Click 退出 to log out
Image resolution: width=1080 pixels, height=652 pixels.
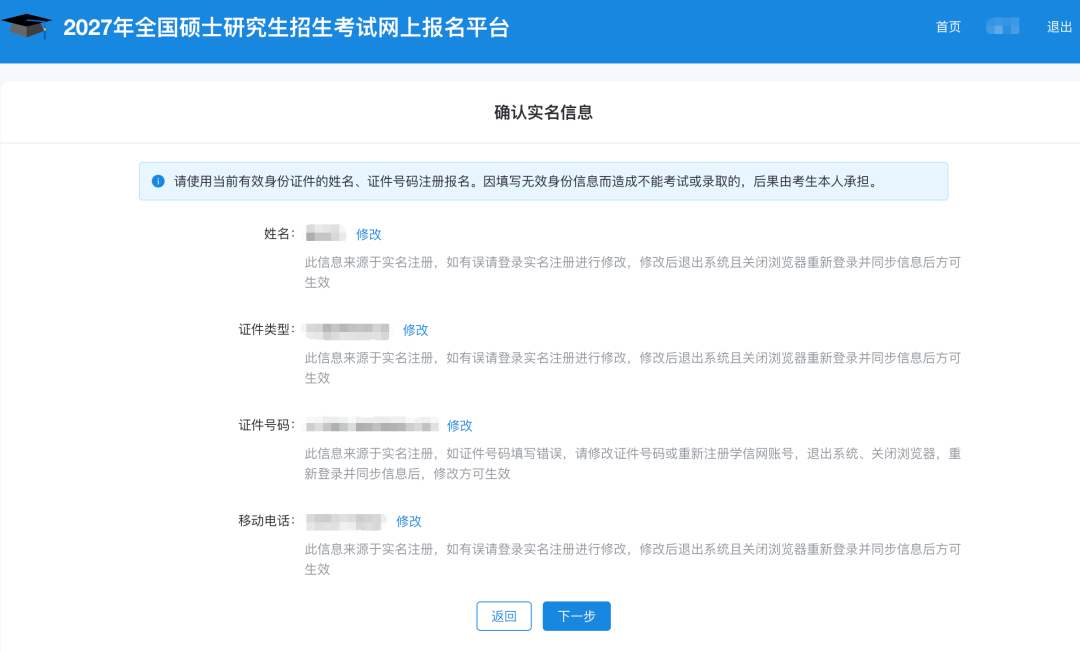pyautogui.click(x=1059, y=27)
